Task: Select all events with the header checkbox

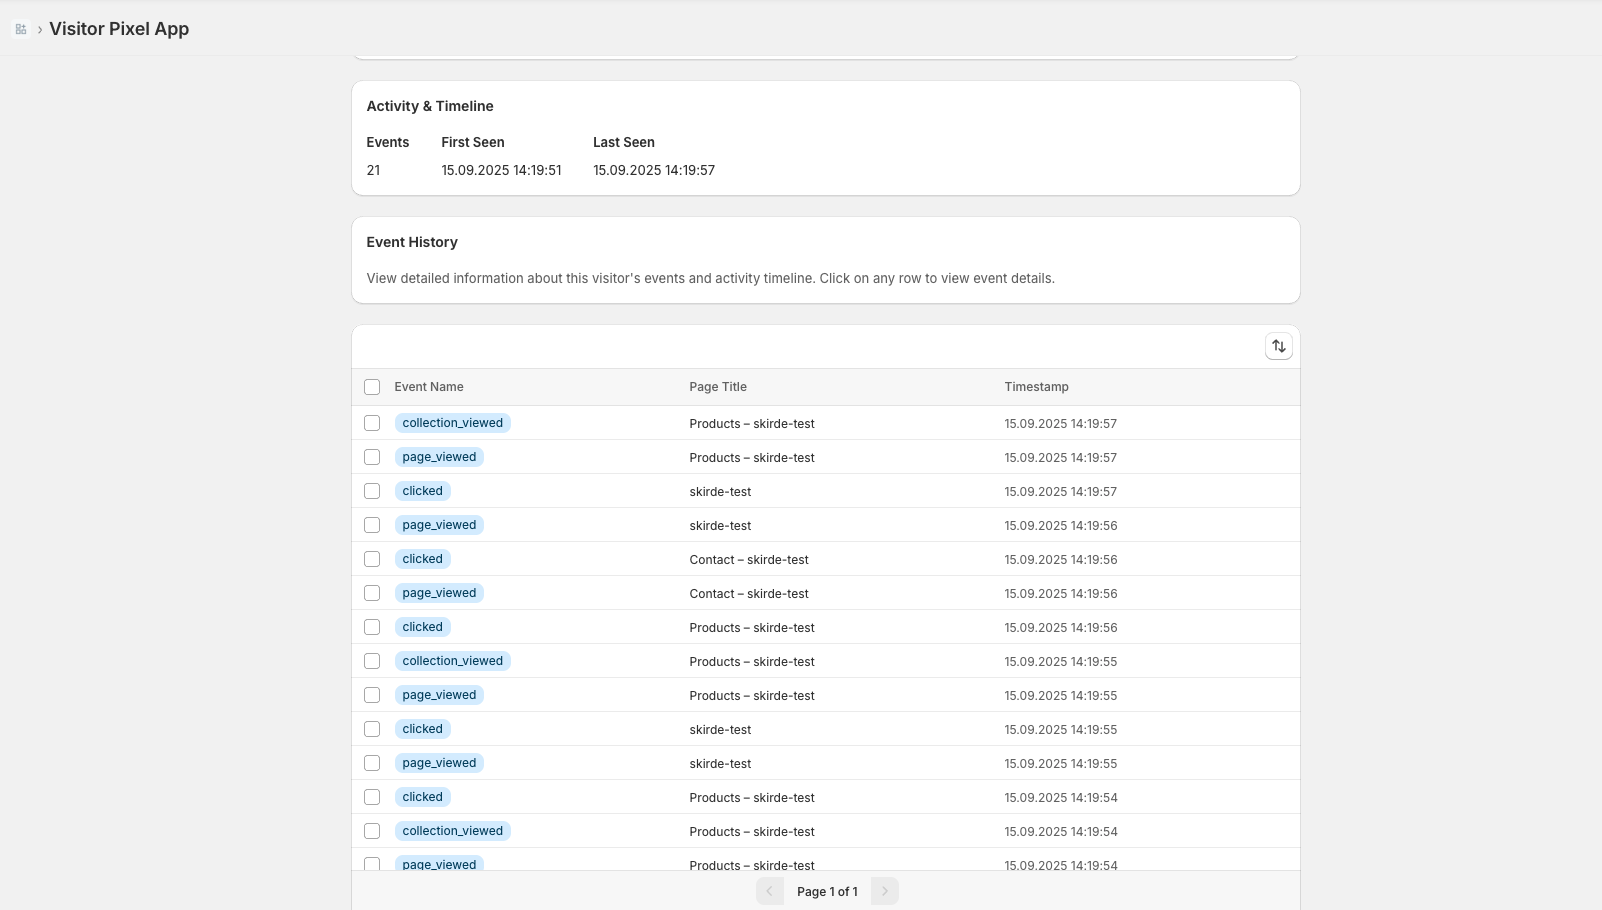Action: pos(372,387)
